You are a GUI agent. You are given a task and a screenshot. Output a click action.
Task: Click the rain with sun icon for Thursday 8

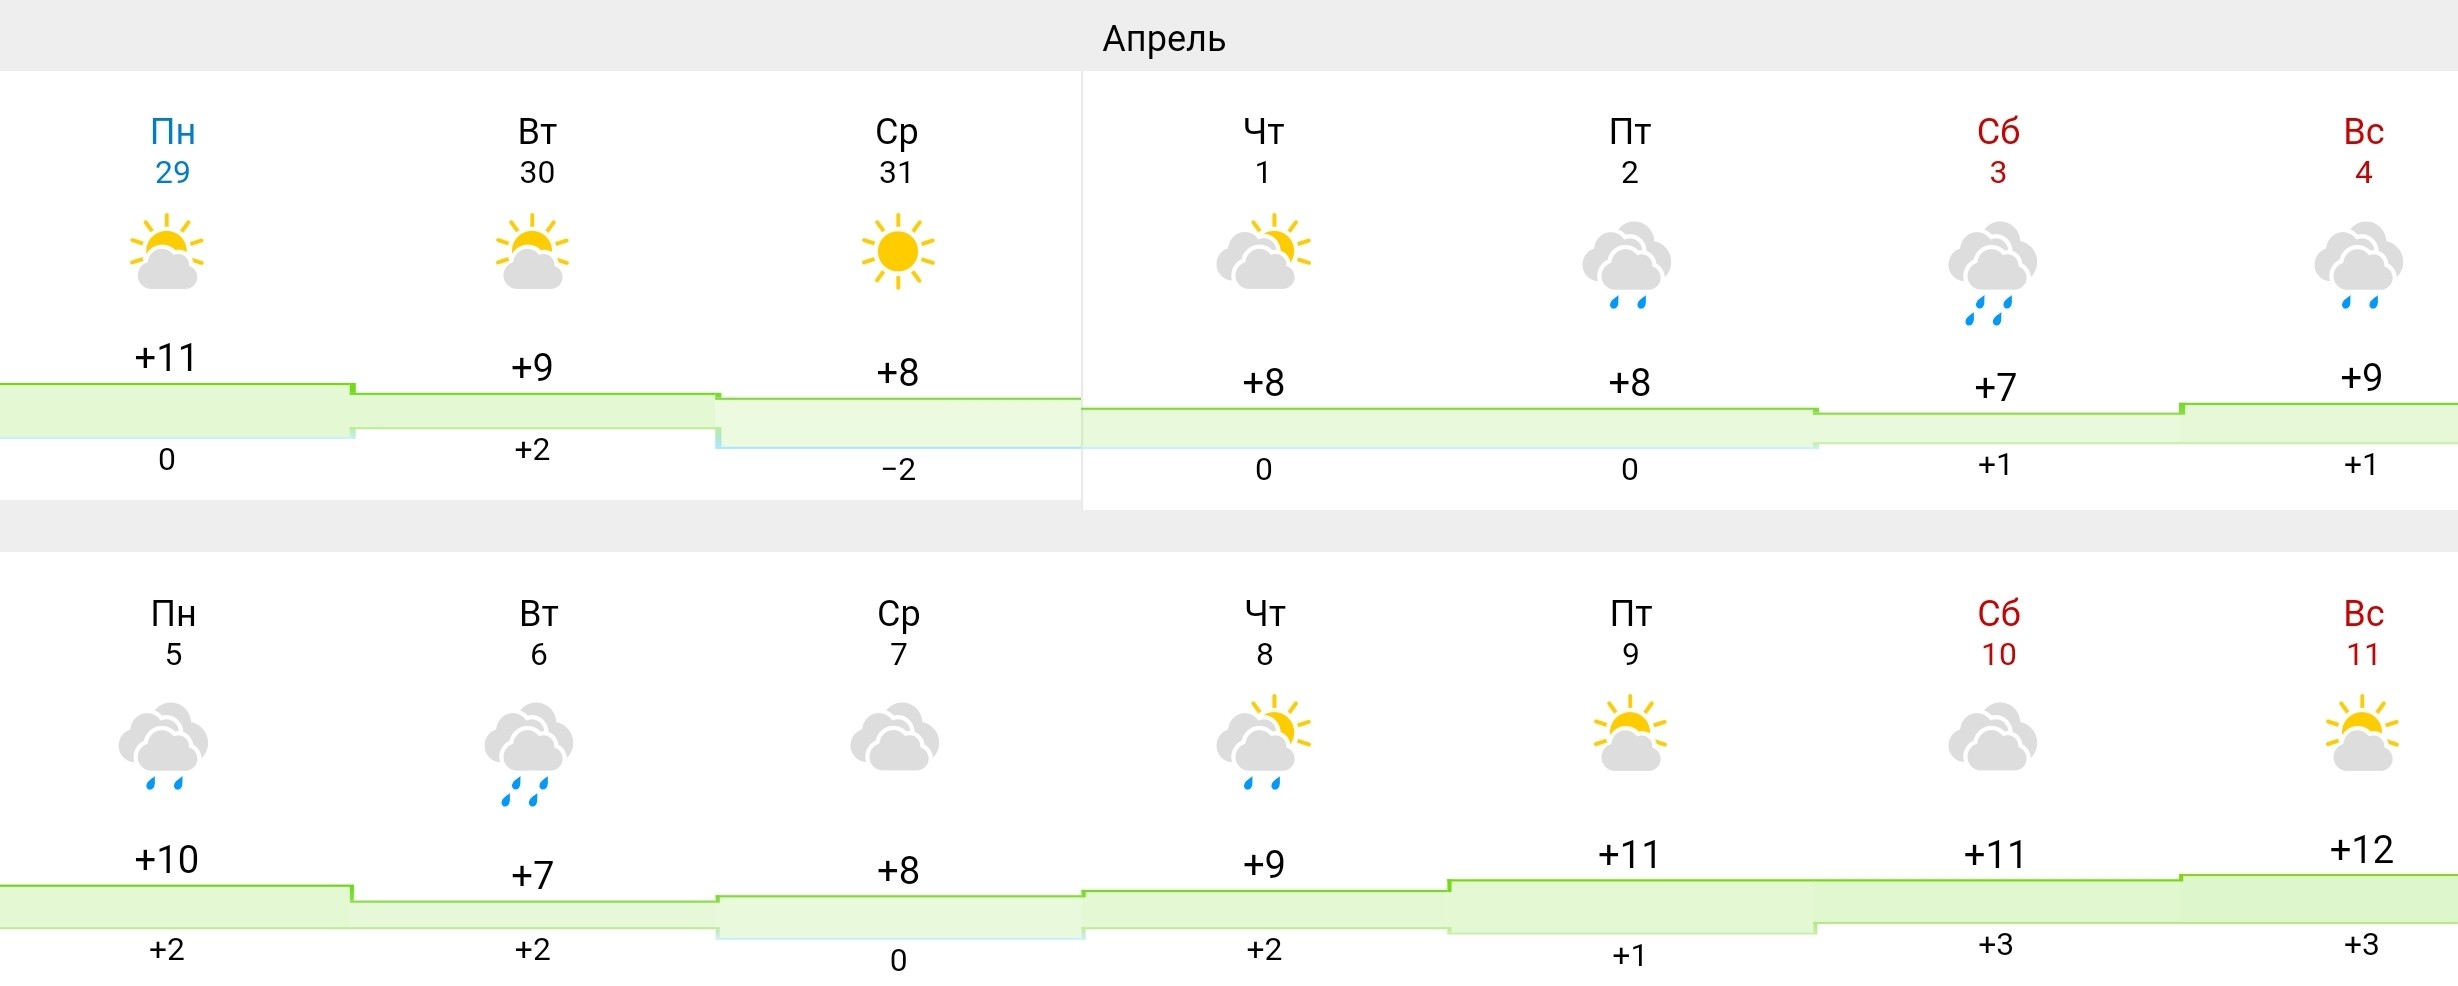(x=1263, y=742)
